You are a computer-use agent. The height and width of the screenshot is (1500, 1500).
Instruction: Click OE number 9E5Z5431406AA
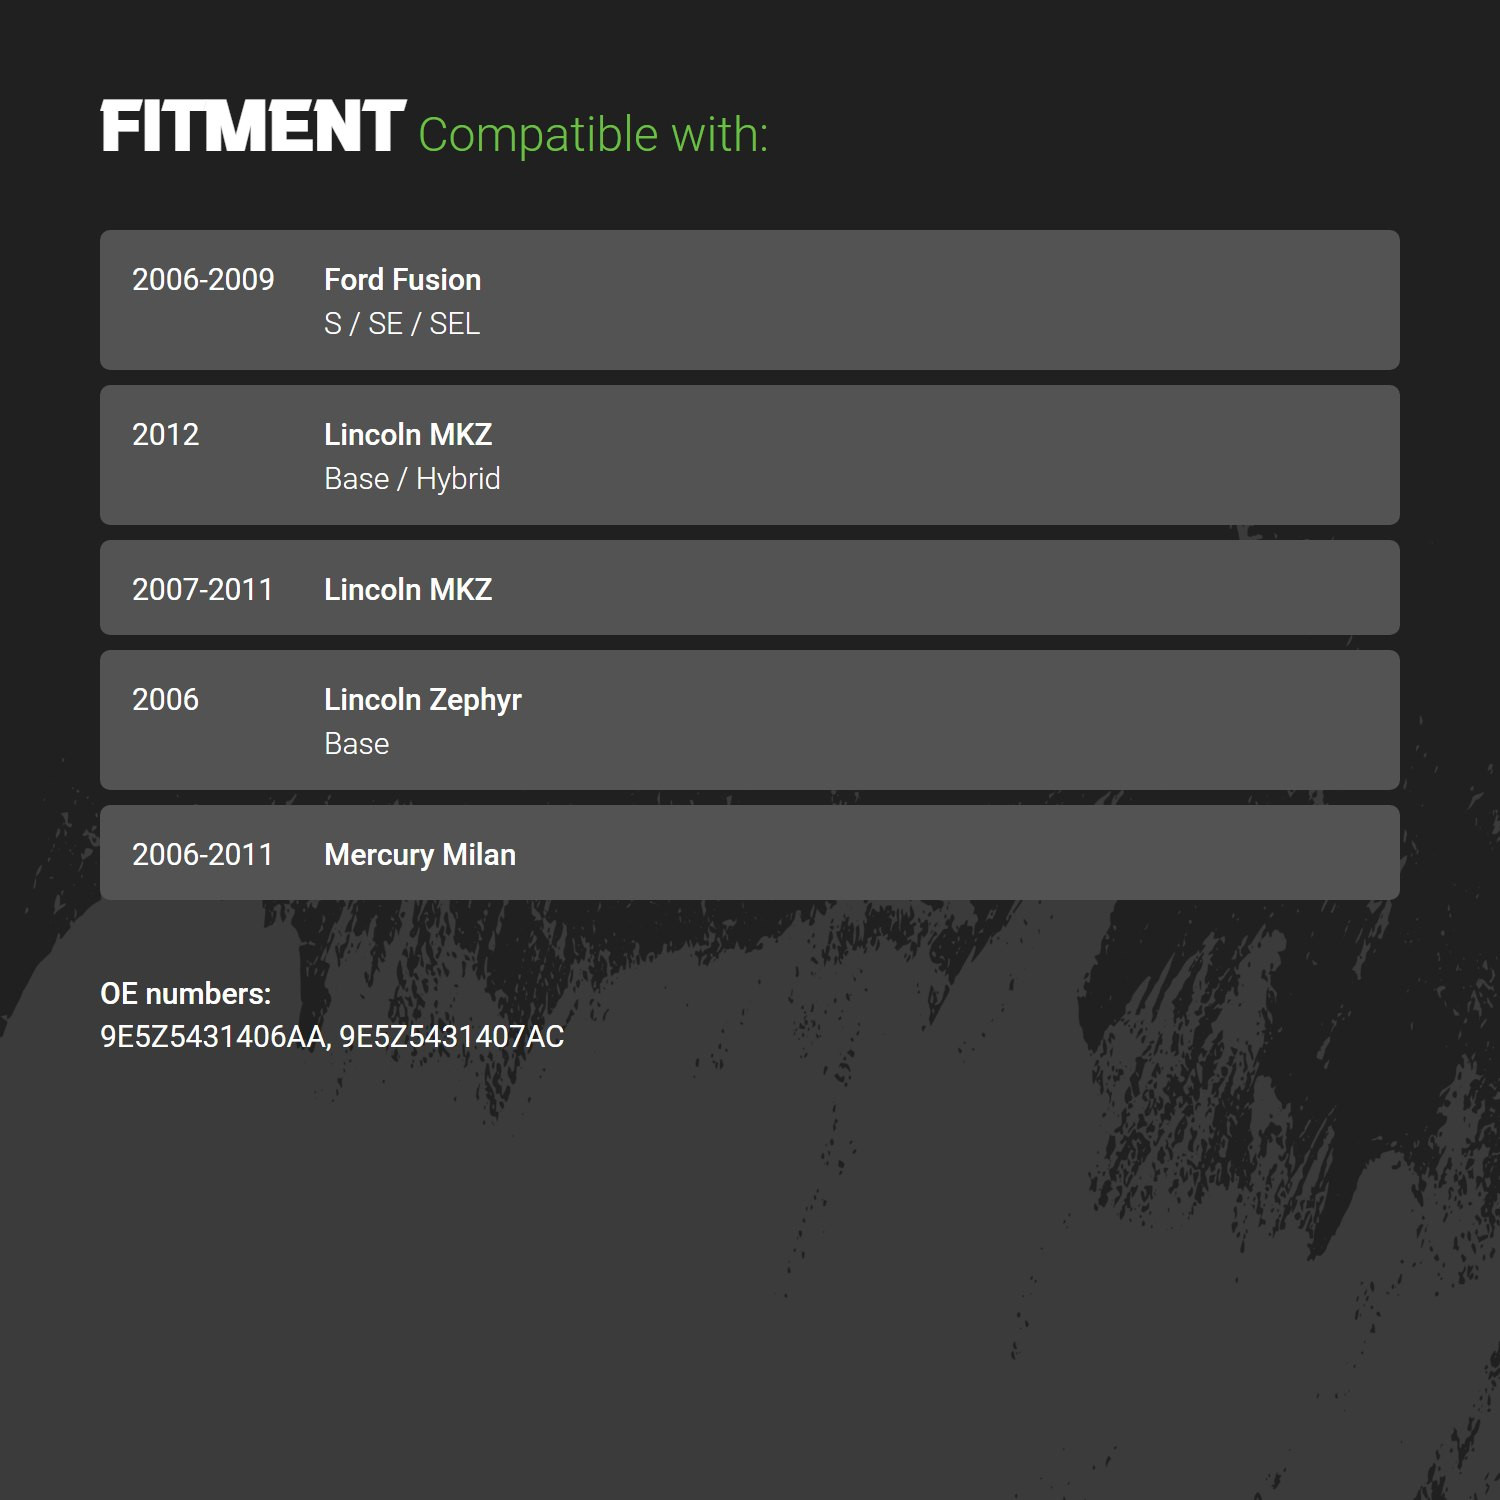tap(213, 1037)
